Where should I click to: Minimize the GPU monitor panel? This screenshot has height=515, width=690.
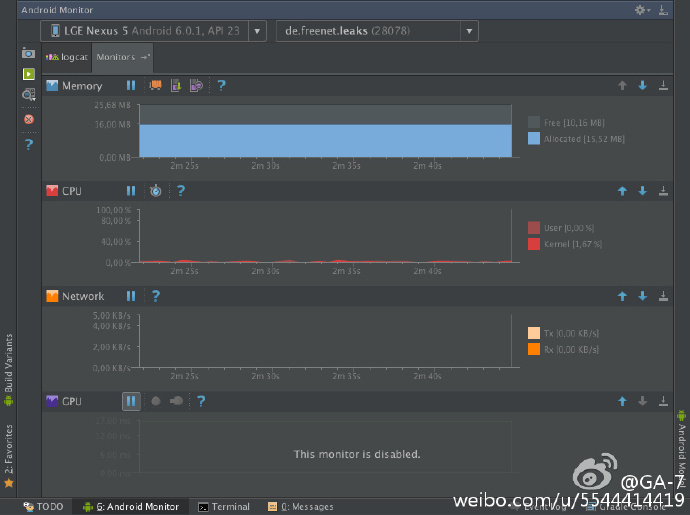663,401
